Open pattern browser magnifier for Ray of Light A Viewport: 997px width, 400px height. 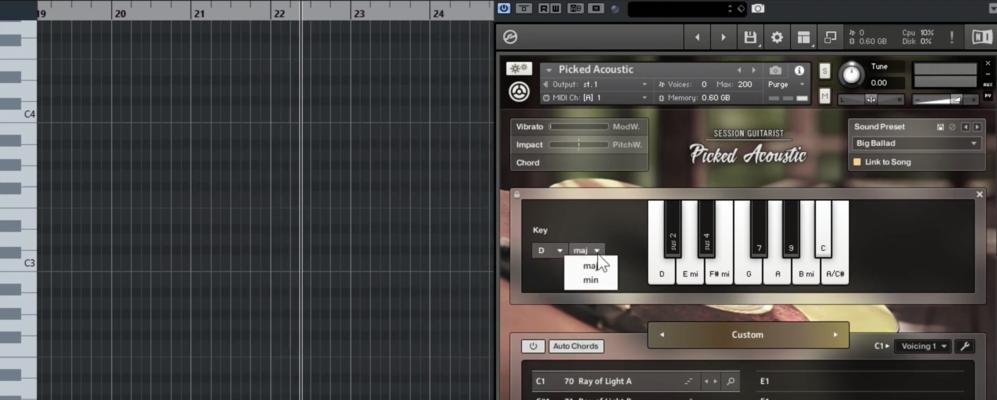[x=731, y=382]
